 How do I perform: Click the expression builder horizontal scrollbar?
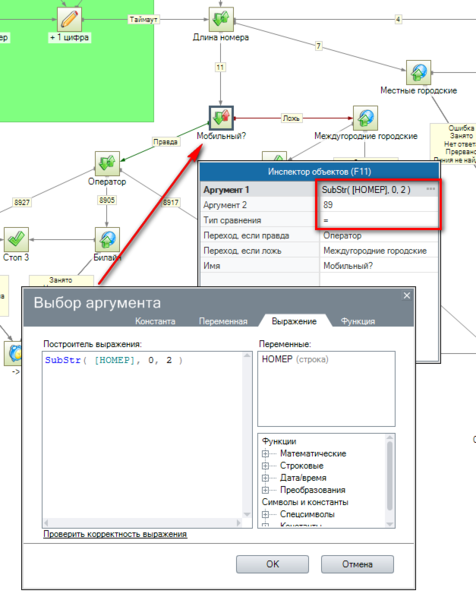click(x=142, y=523)
